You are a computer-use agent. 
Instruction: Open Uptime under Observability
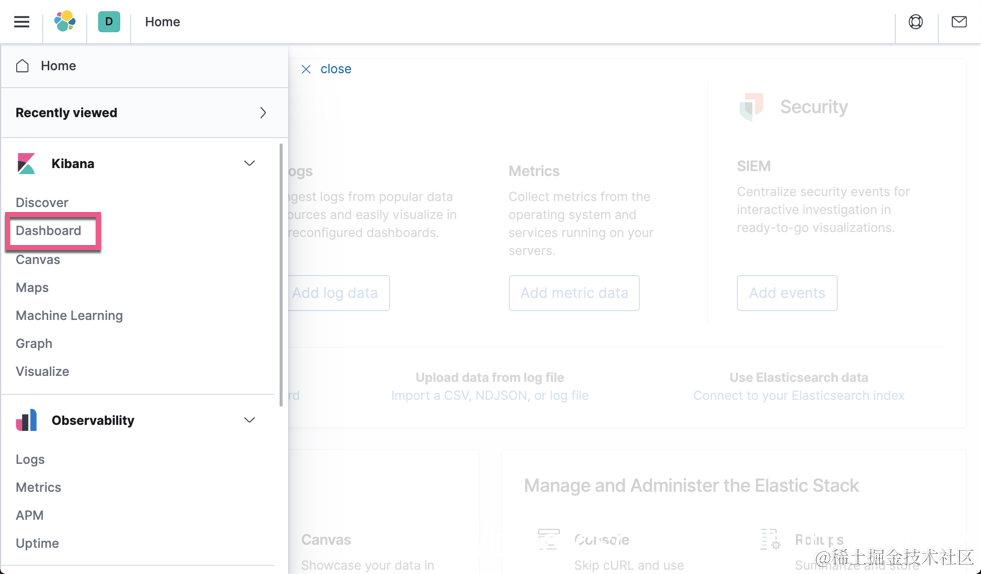[37, 543]
